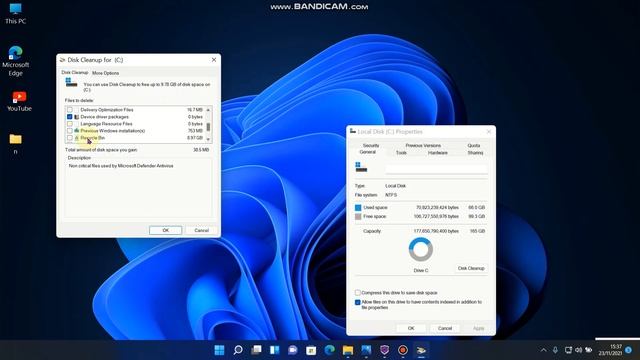Open the Widgets panel from taskbar
This screenshot has width=640, height=360.
[275, 350]
